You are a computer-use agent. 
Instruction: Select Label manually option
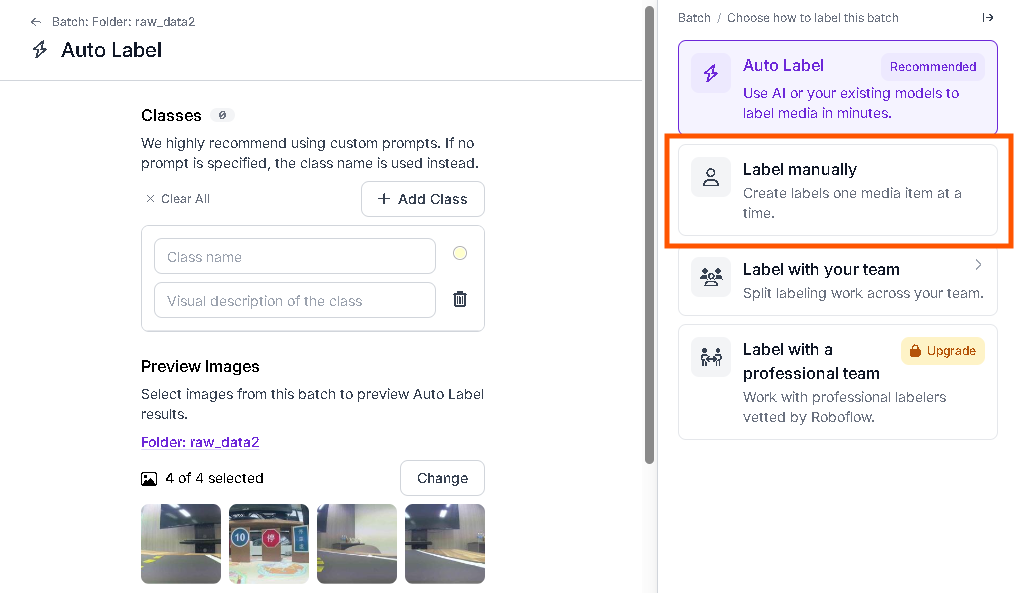(x=838, y=190)
